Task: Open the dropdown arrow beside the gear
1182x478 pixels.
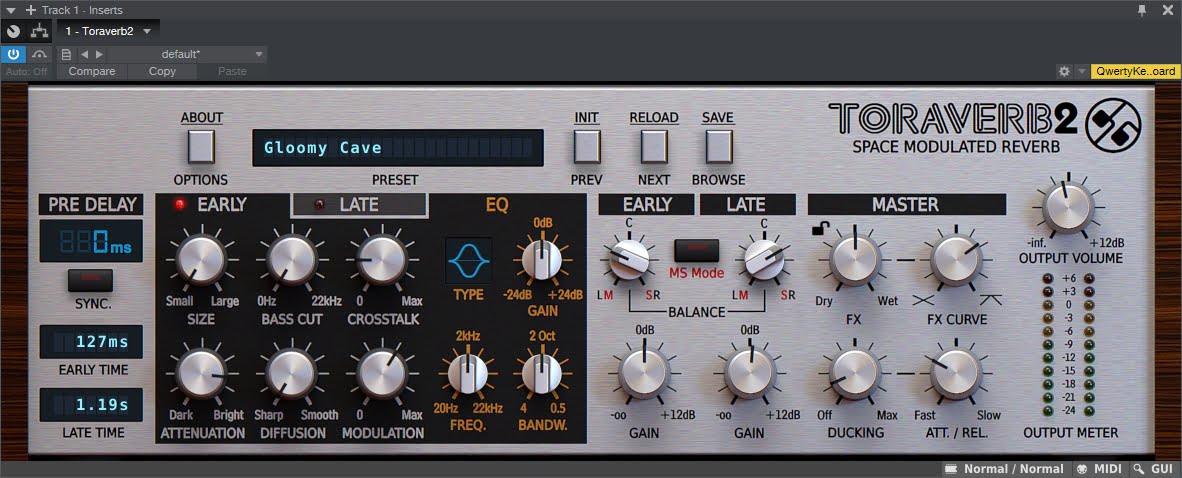Action: pyautogui.click(x=1081, y=71)
